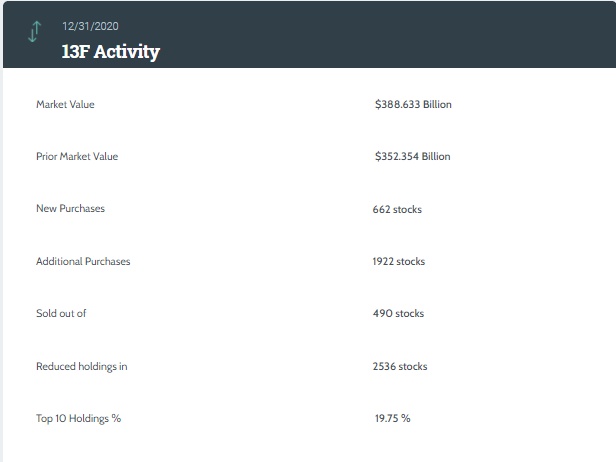Open the 490 stocks figure
Viewport: 616px width, 462px height.
(398, 314)
